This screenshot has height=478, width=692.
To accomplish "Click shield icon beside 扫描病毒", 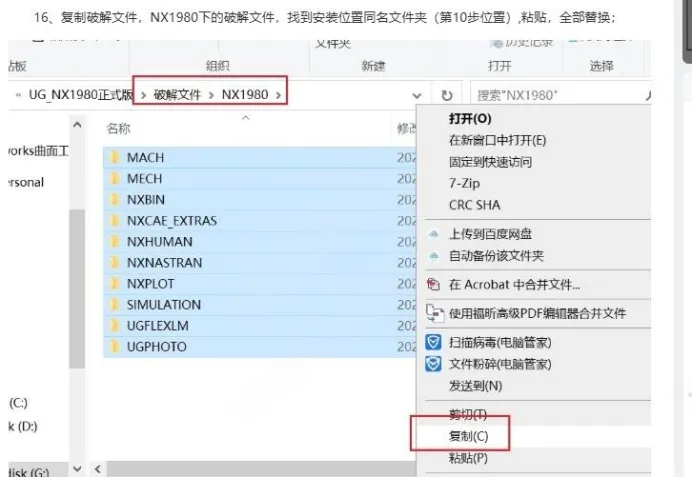I will point(433,342).
